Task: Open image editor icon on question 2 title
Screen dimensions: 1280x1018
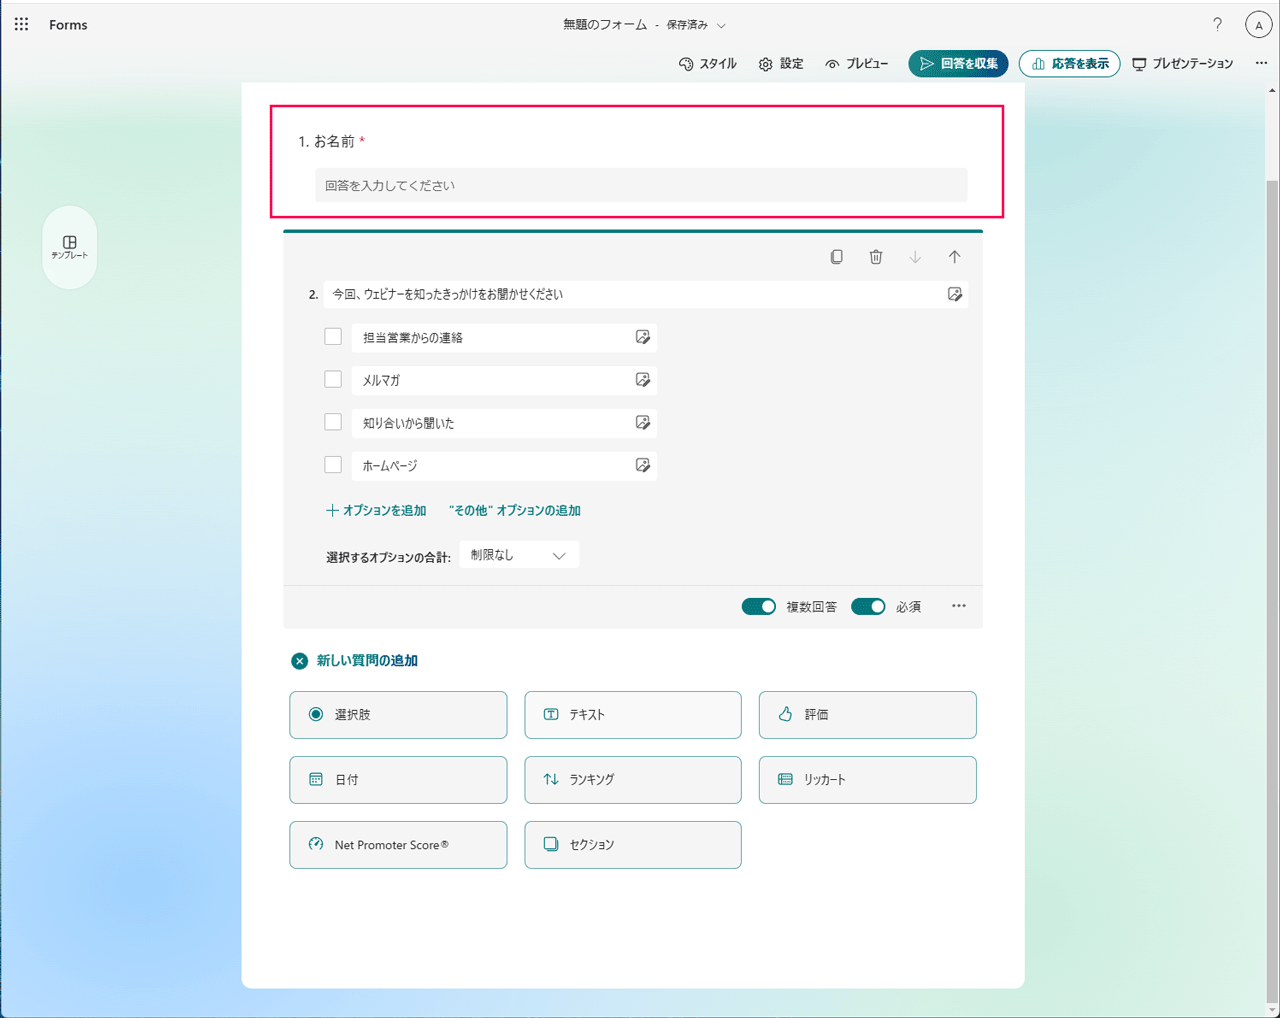Action: coord(955,294)
